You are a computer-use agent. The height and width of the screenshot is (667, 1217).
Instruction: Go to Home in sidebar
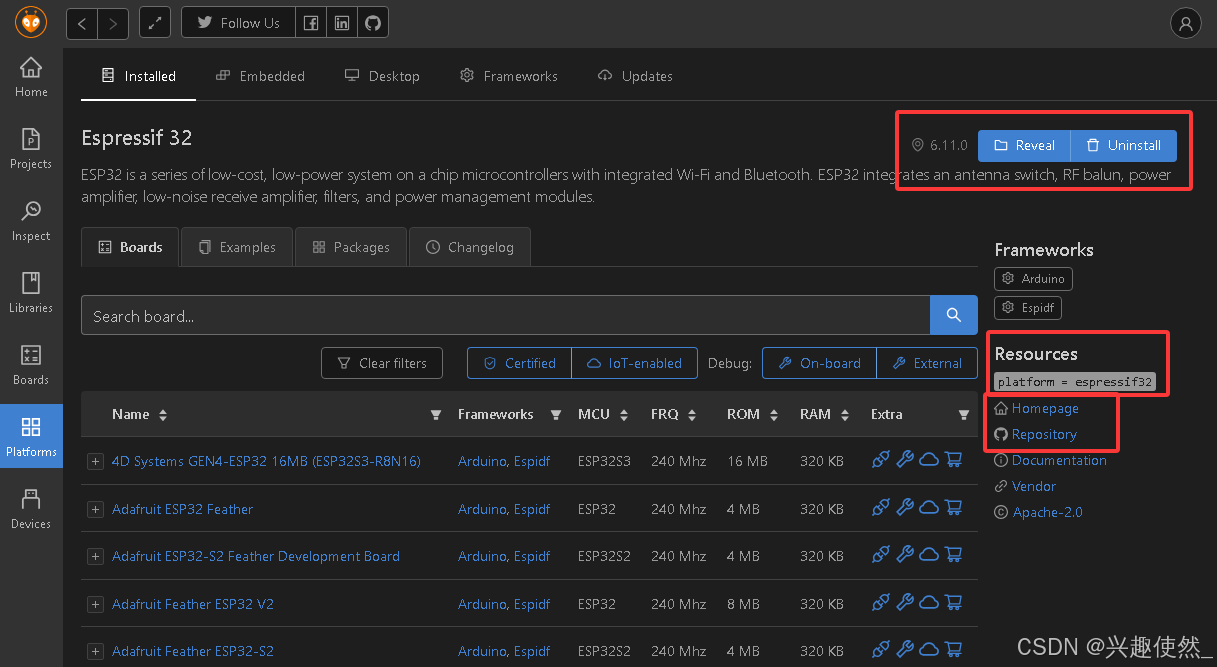31,77
